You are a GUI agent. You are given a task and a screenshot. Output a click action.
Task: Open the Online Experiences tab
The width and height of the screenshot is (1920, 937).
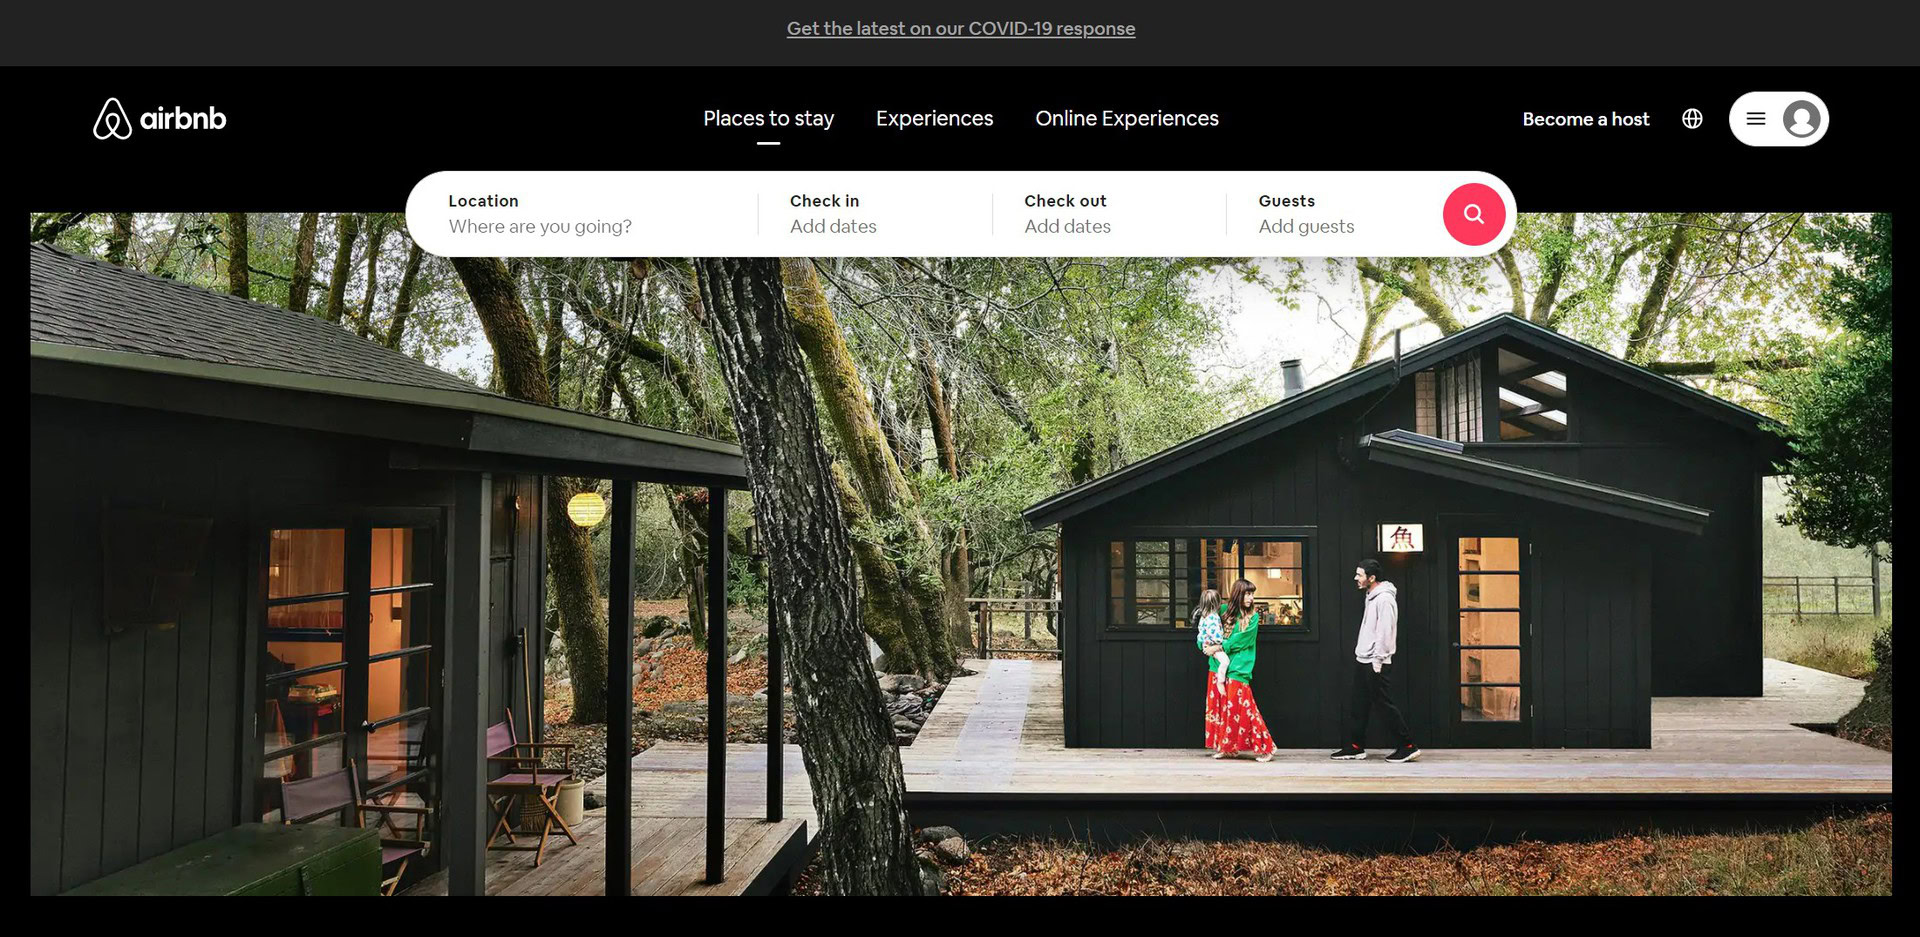pos(1127,119)
